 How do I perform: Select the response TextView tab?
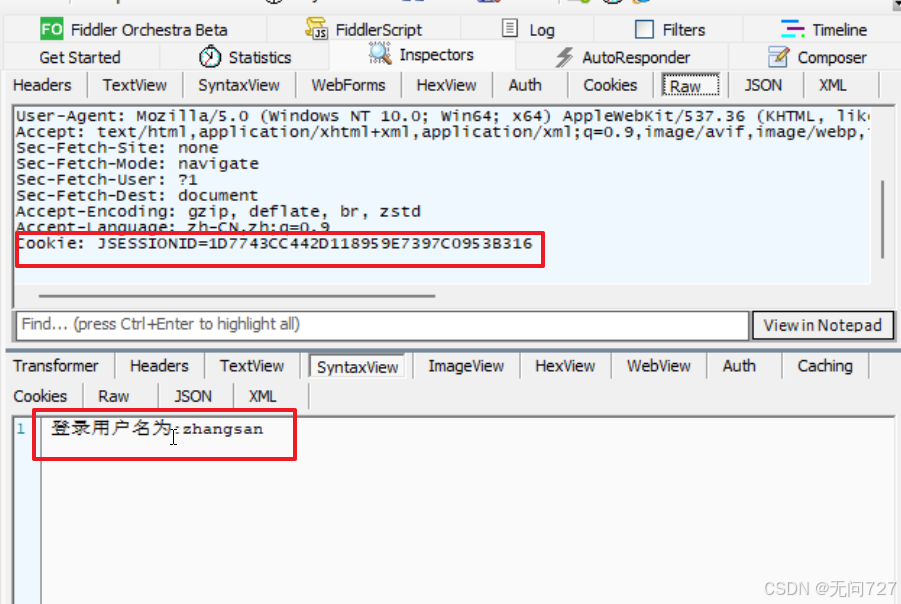(x=252, y=366)
